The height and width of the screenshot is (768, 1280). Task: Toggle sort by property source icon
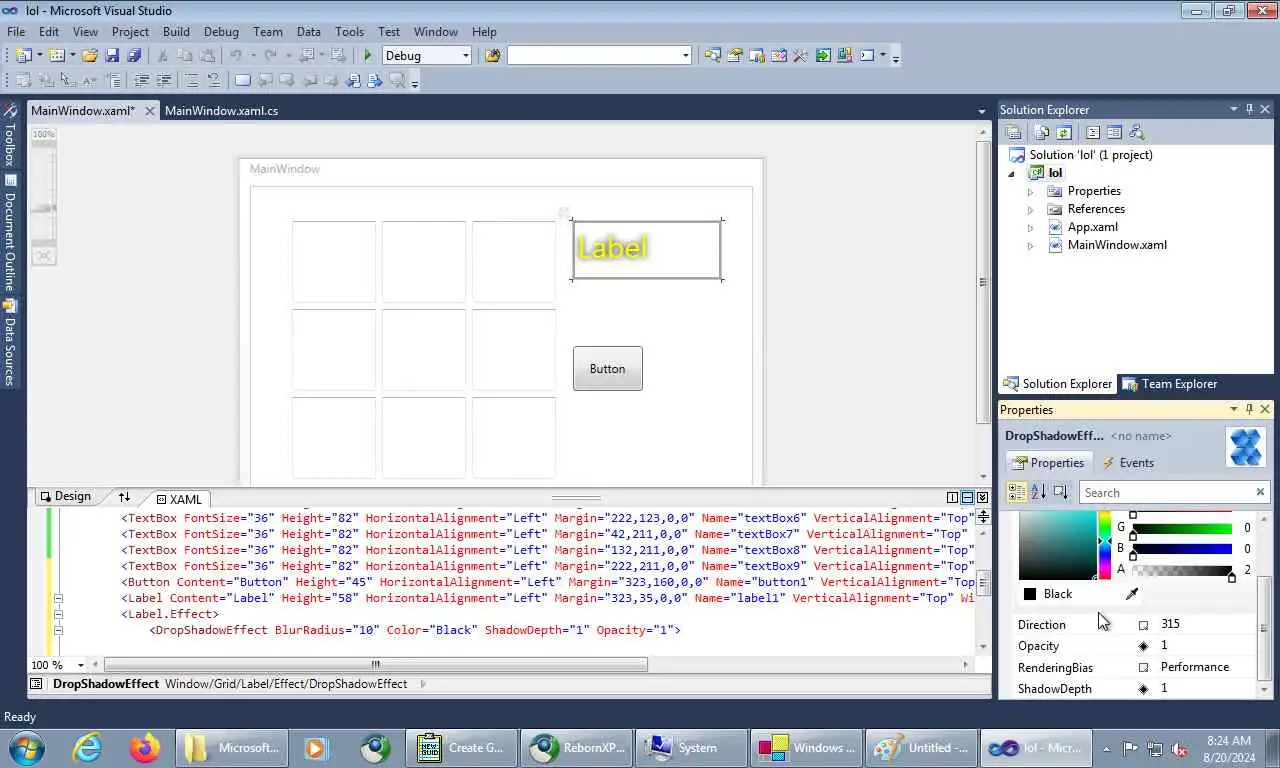(x=1061, y=492)
